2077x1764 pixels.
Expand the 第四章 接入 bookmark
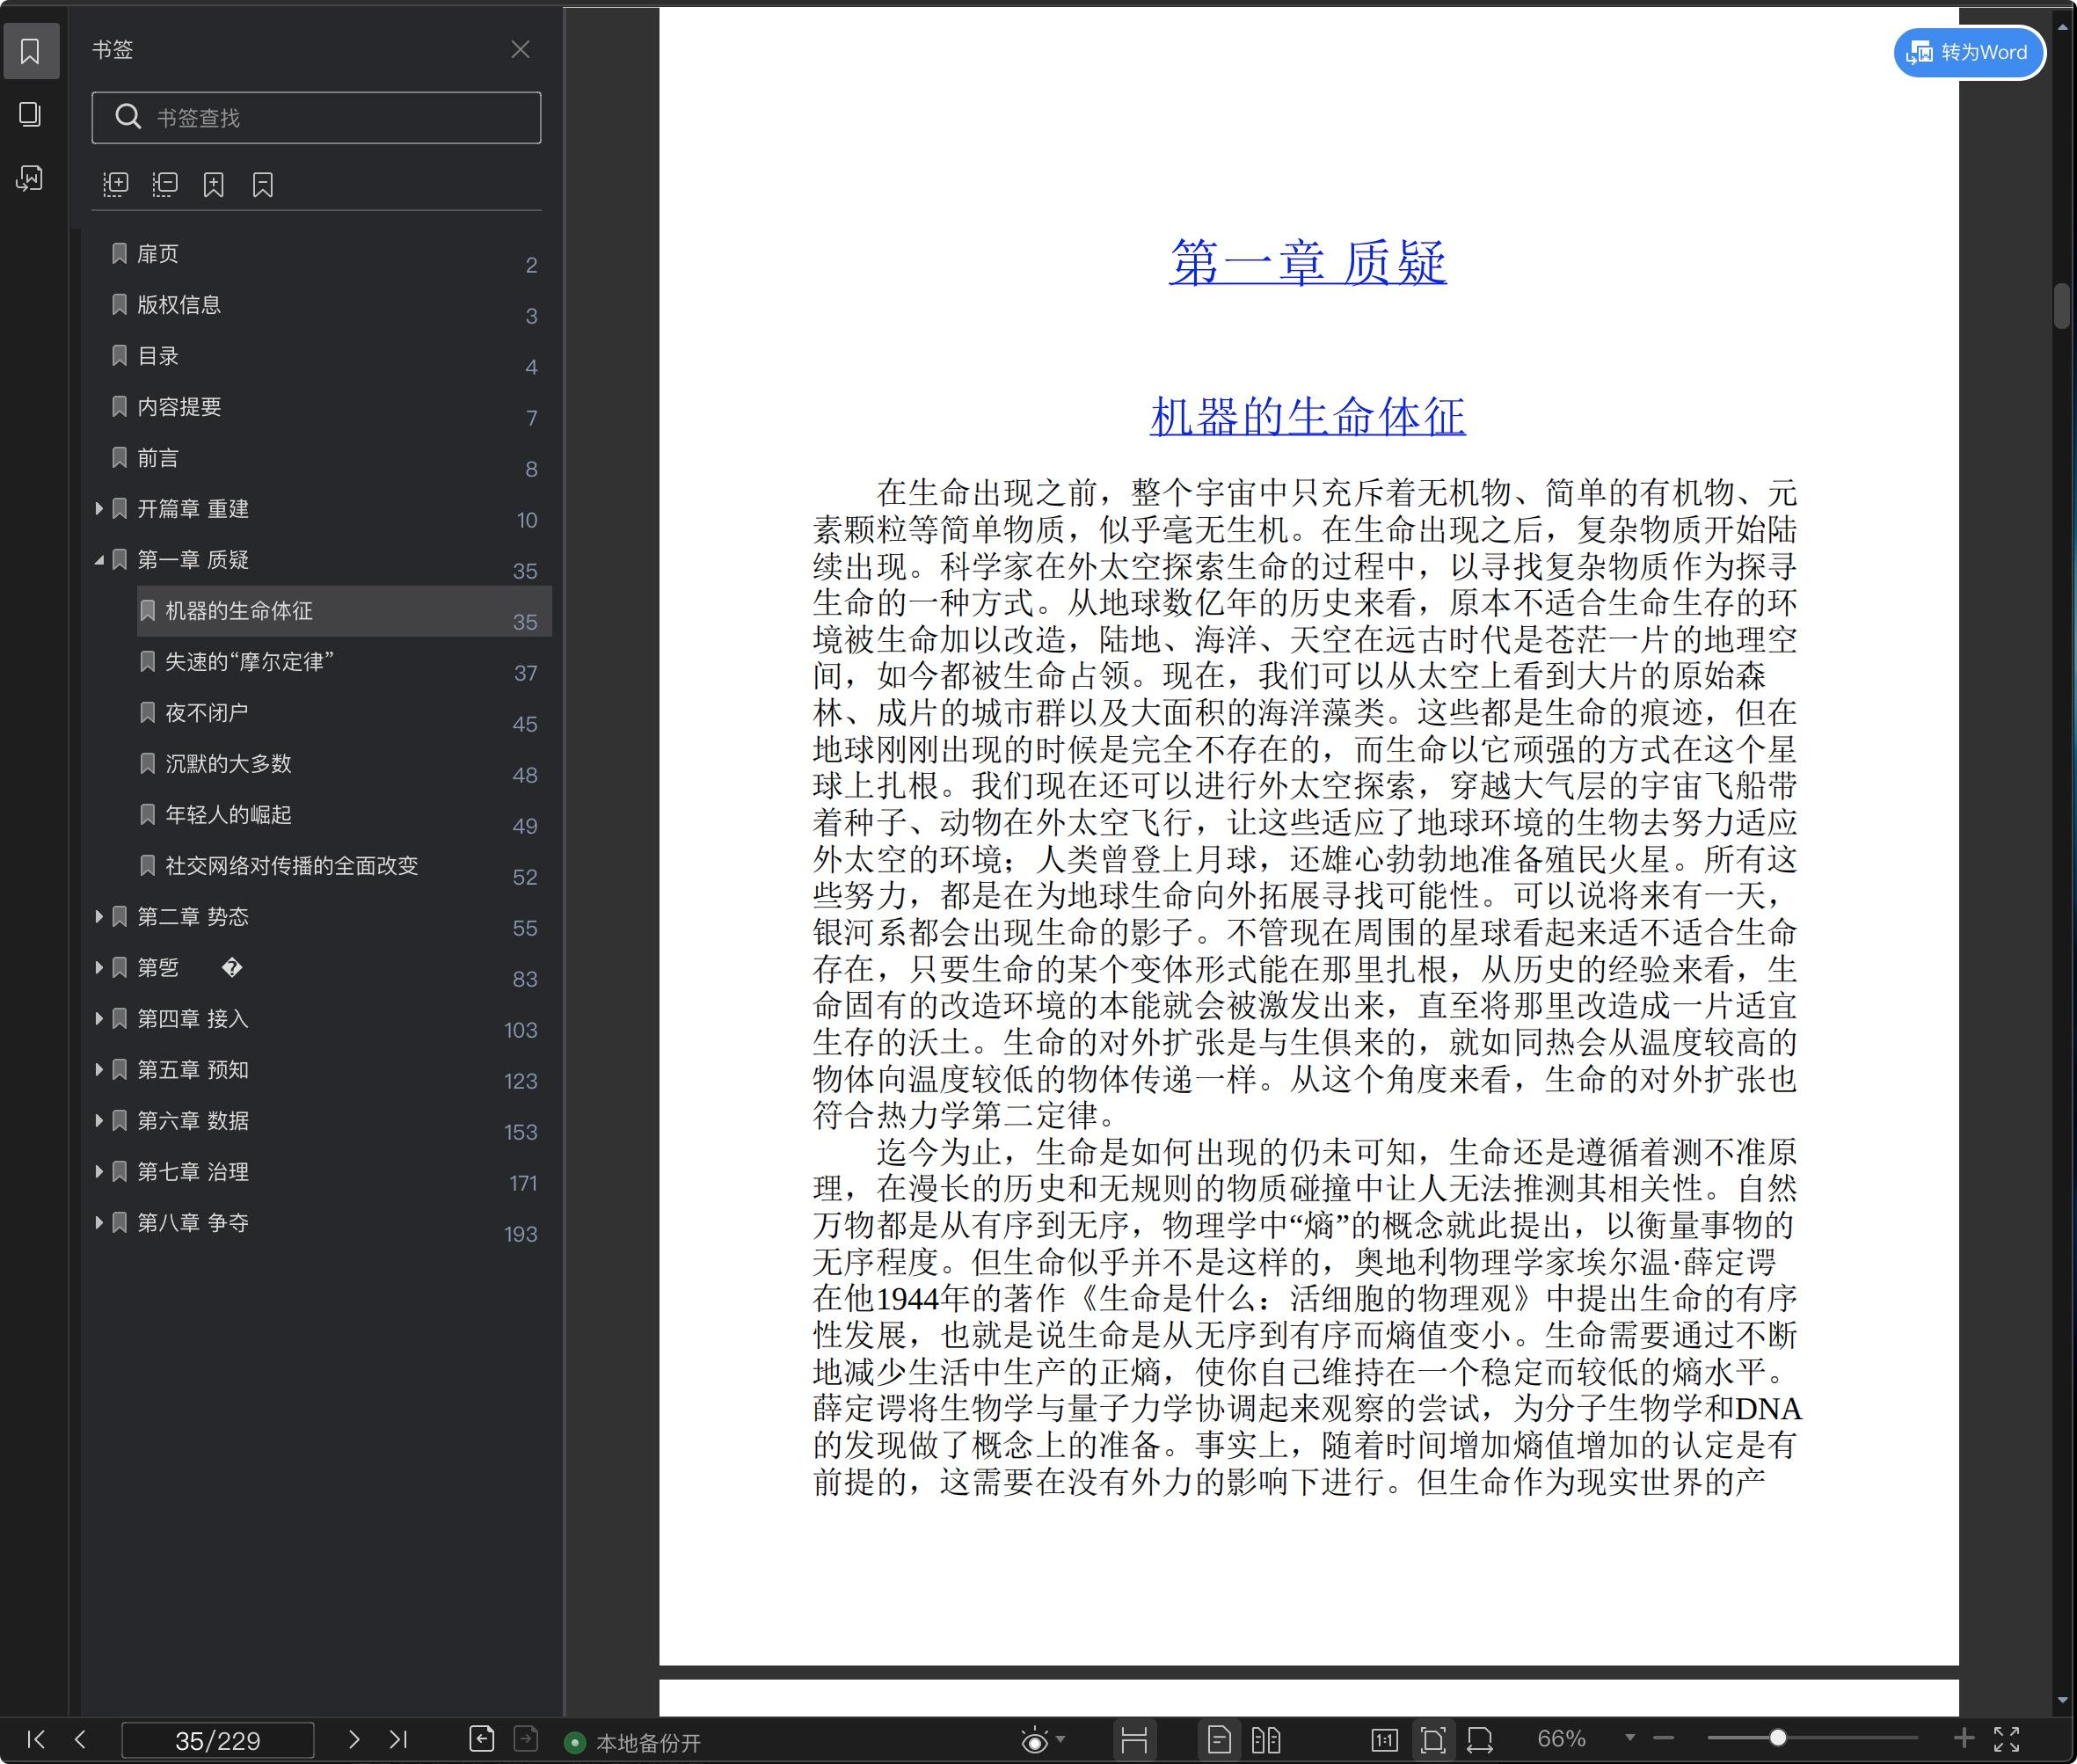tap(99, 1018)
